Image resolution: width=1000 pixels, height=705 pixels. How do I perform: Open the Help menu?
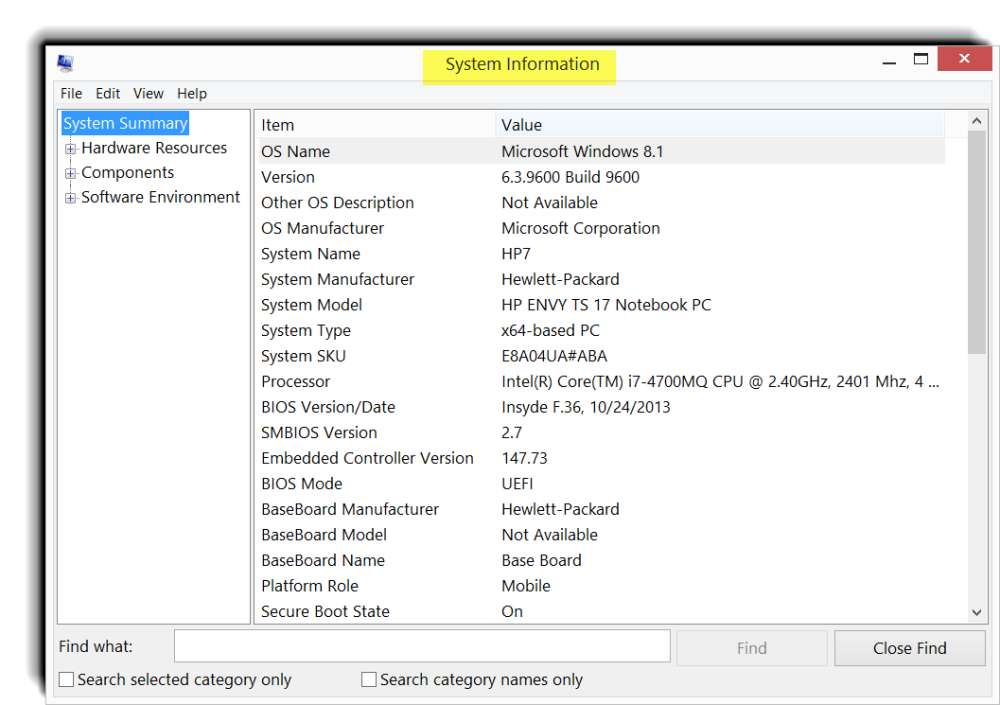192,93
